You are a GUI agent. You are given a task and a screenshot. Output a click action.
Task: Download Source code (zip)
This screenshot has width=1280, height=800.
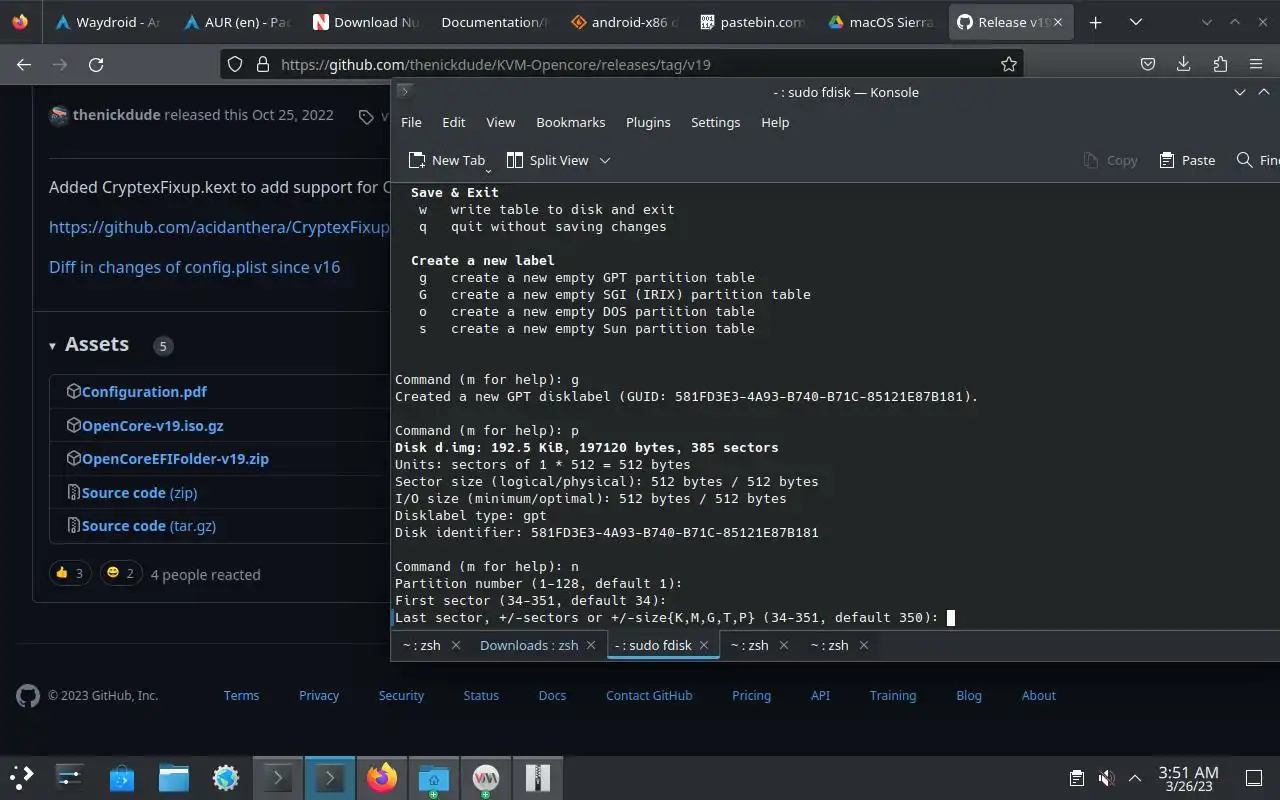coord(139,493)
